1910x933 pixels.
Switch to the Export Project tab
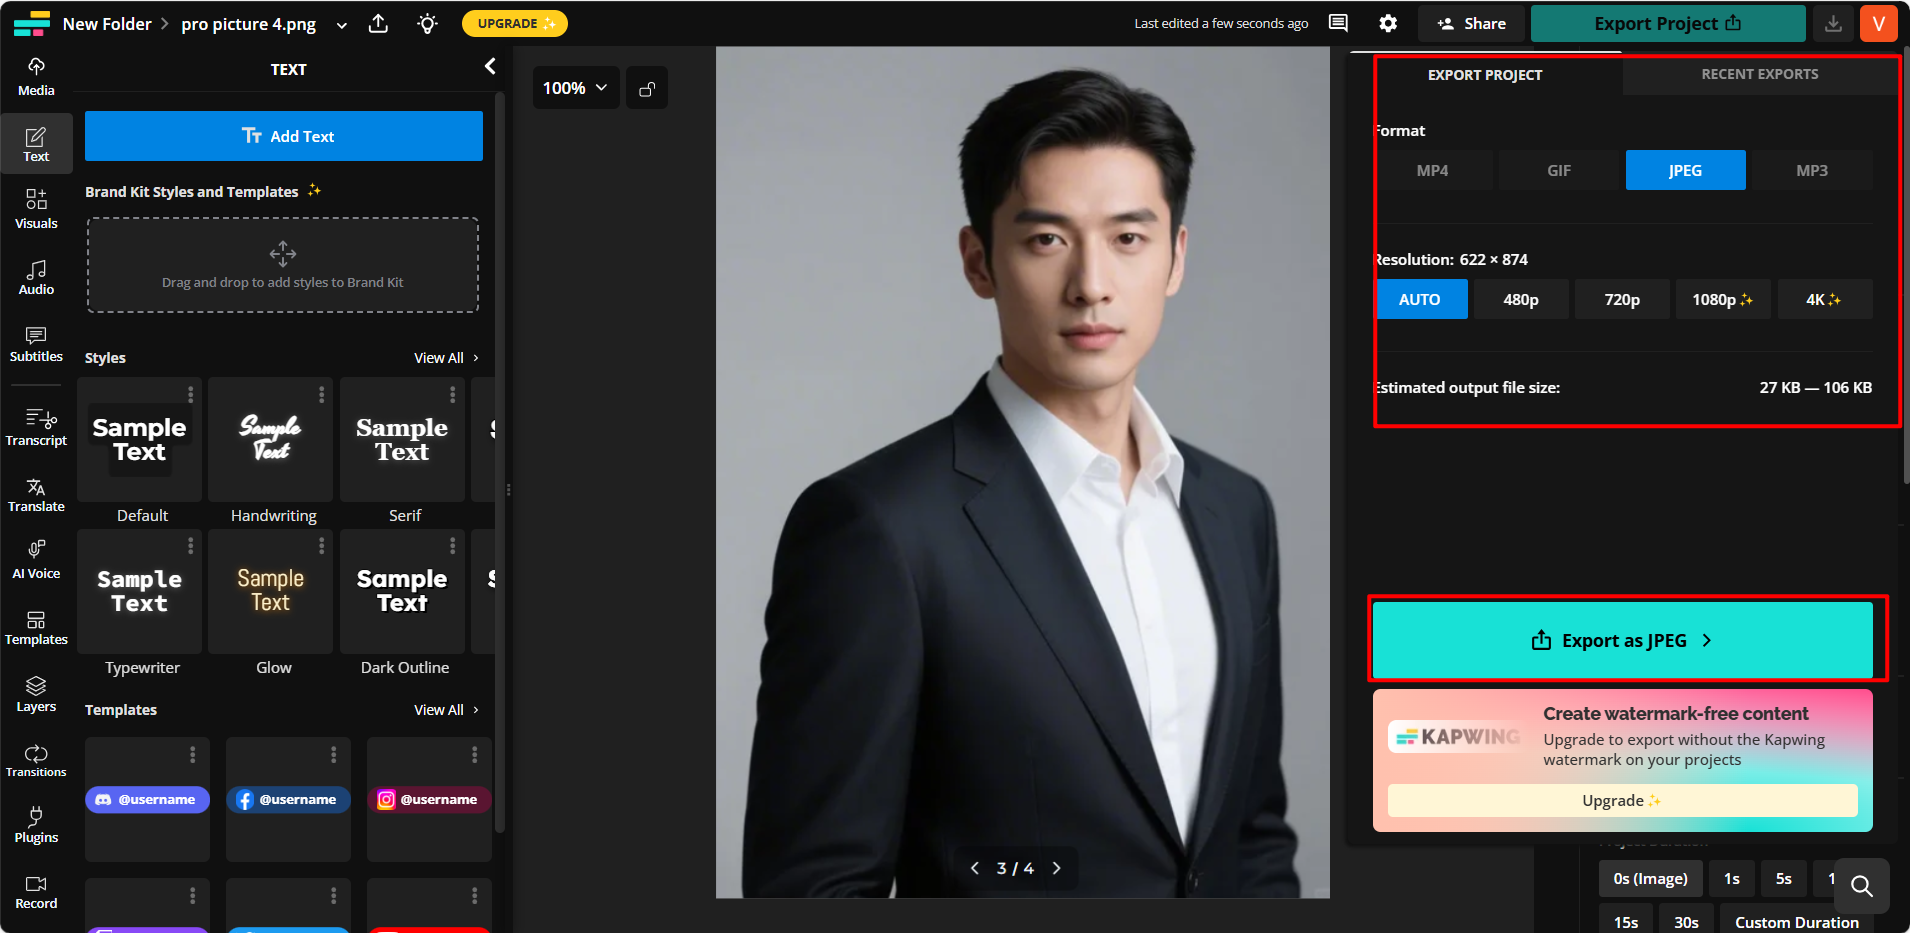click(1485, 75)
